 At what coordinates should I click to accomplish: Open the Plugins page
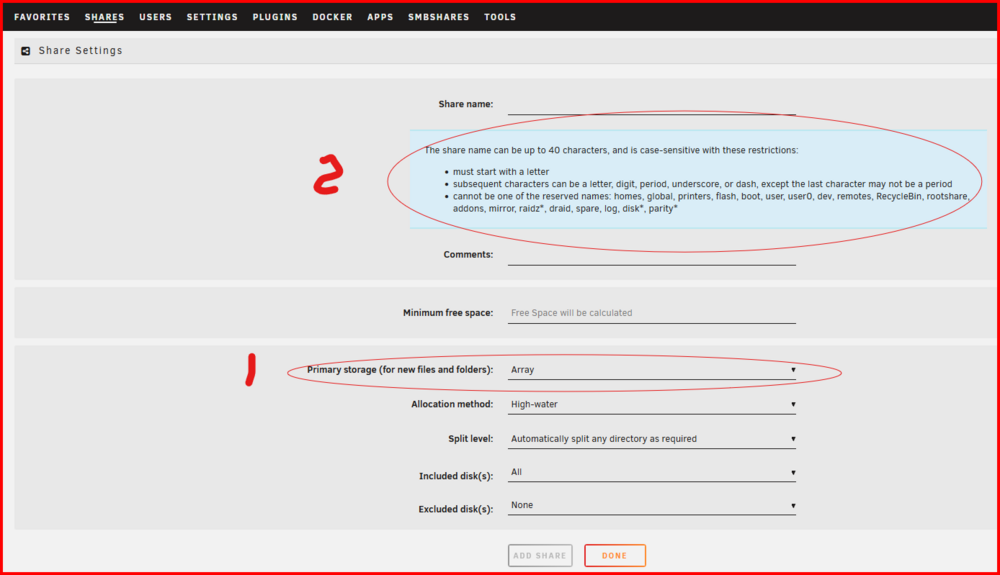(x=275, y=17)
